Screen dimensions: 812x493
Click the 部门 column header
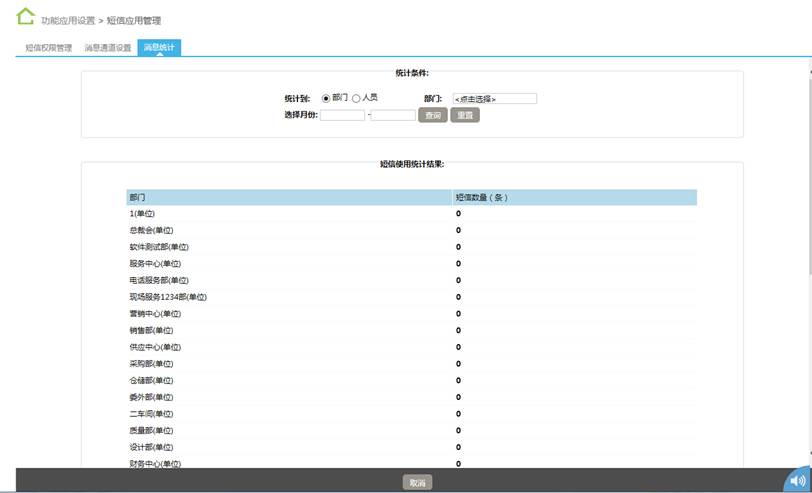click(x=138, y=197)
